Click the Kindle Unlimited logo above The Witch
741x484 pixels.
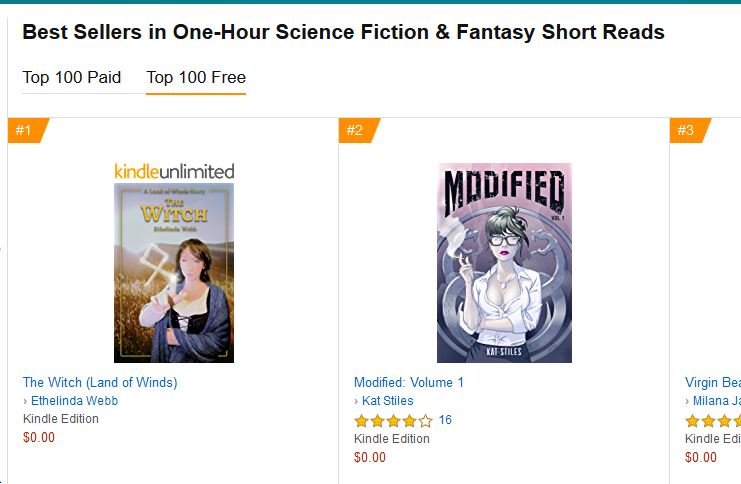[x=174, y=170]
